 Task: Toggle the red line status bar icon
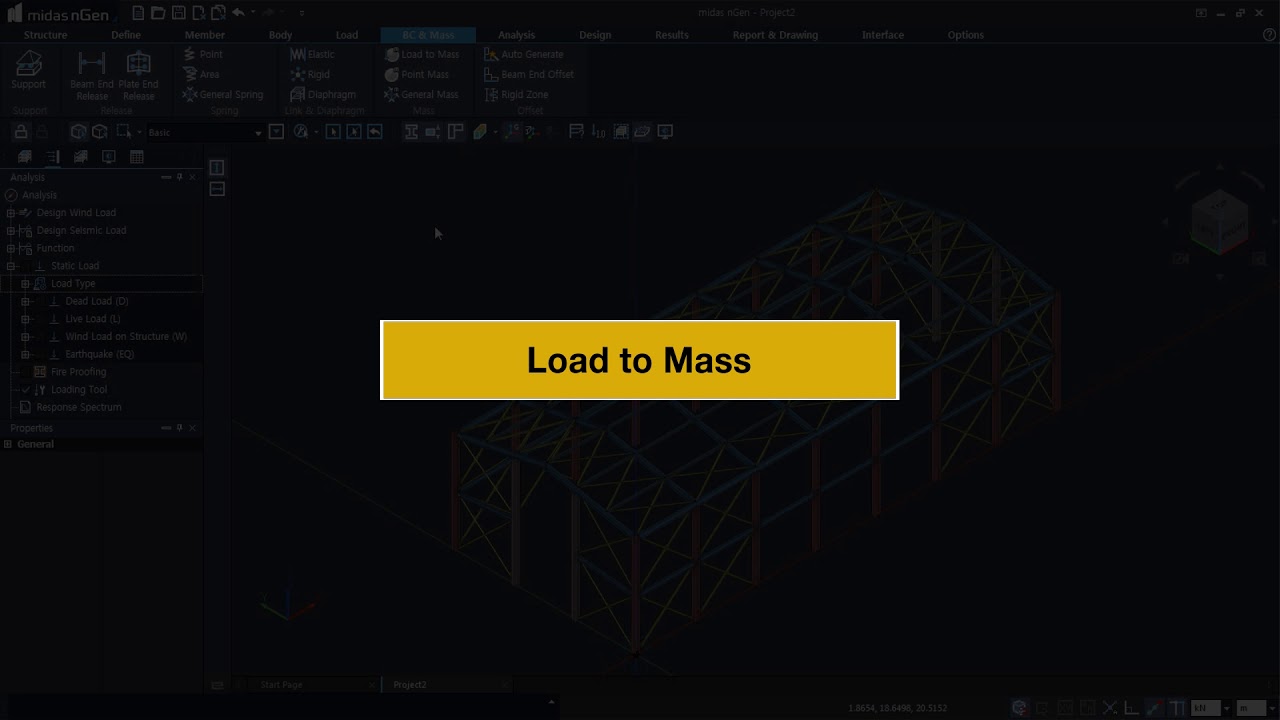(x=1153, y=708)
